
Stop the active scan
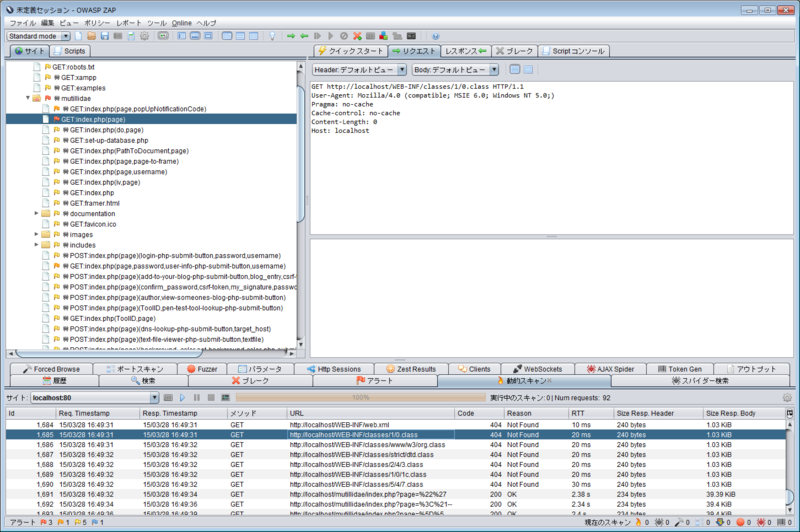(211, 397)
